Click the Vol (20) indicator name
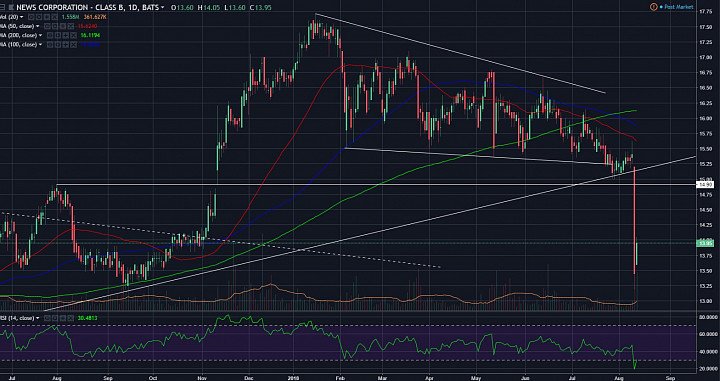Screen dimensions: 720x381 9,17
